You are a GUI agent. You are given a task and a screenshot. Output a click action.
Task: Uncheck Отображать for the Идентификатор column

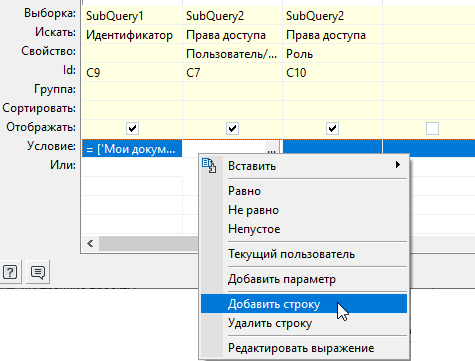click(132, 128)
